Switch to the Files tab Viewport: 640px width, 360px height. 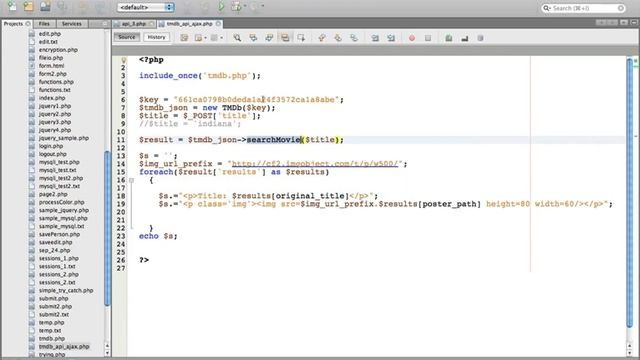tap(44, 24)
